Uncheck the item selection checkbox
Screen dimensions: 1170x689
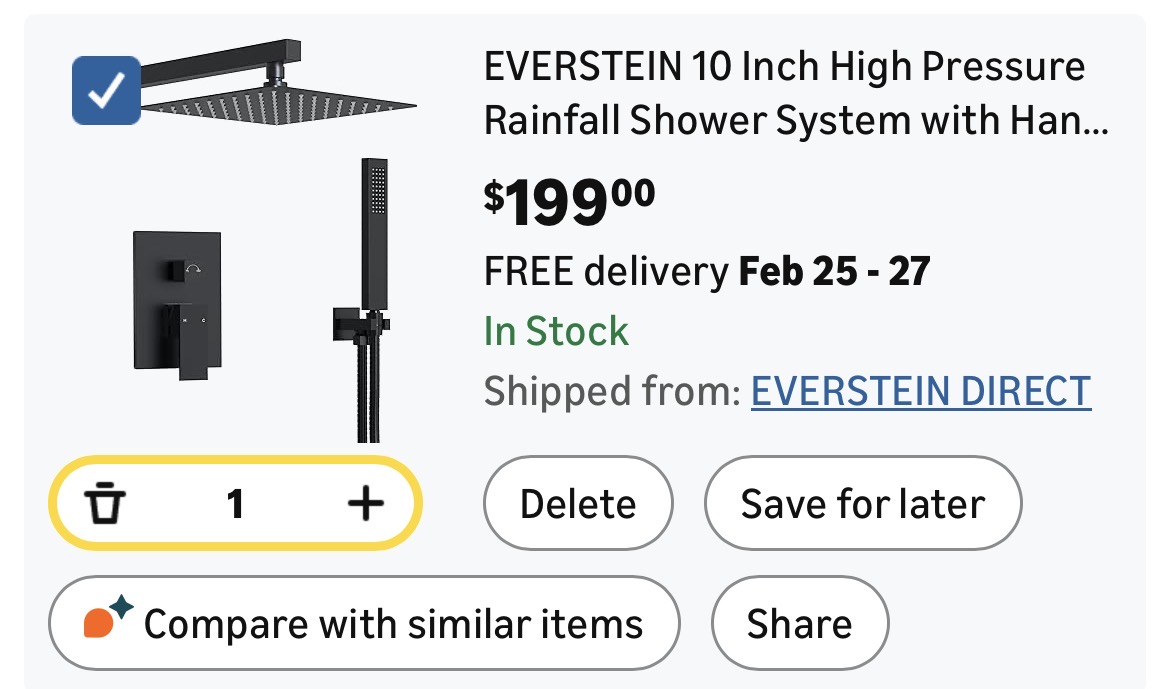106,91
